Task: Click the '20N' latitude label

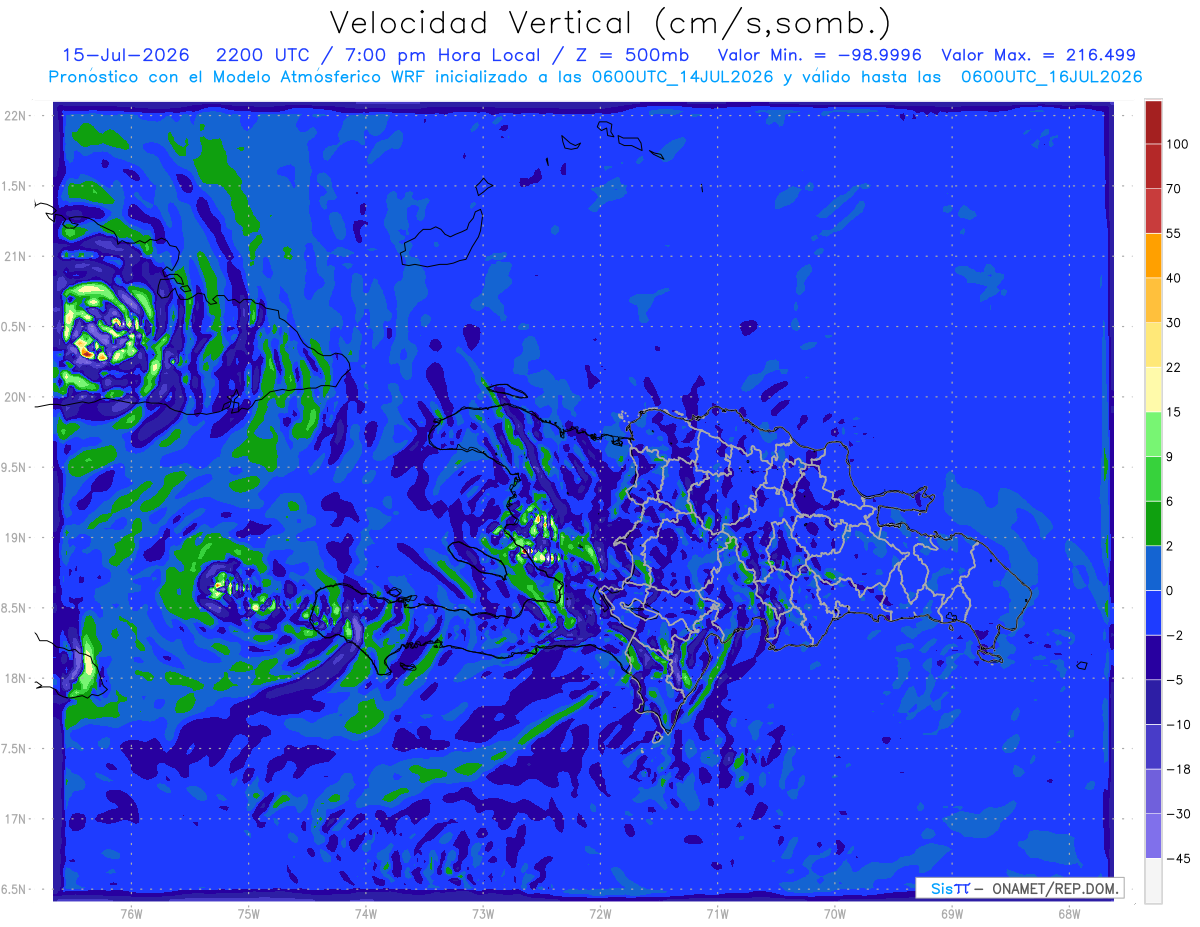Action: coord(16,397)
